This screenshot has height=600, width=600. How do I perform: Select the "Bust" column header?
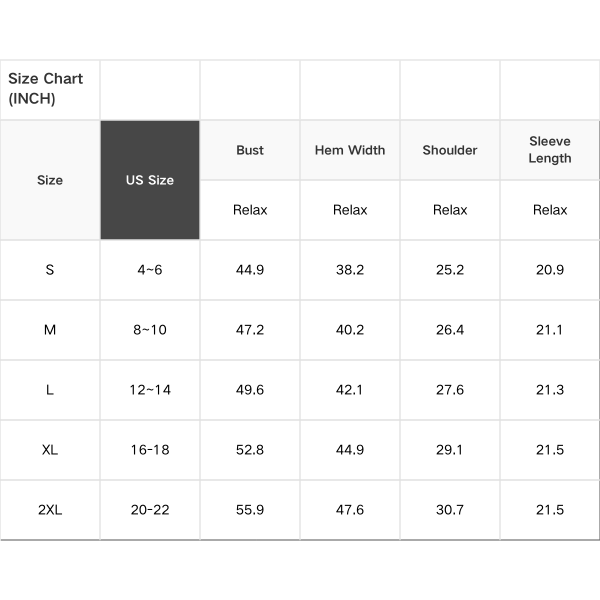(250, 150)
